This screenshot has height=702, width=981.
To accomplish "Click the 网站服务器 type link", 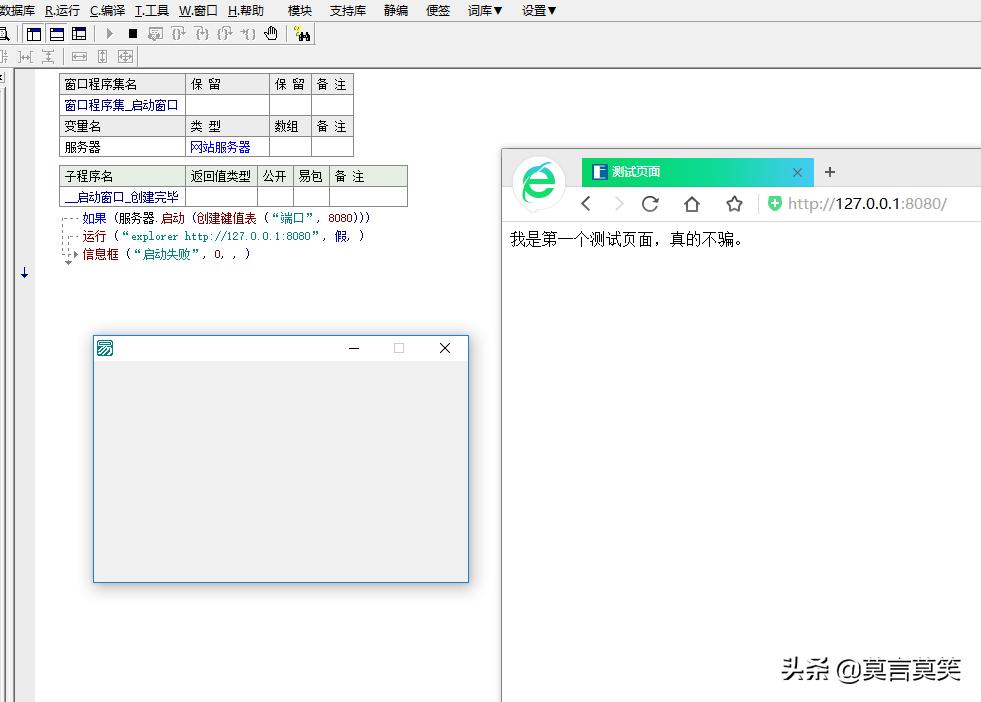I will click(x=220, y=147).
